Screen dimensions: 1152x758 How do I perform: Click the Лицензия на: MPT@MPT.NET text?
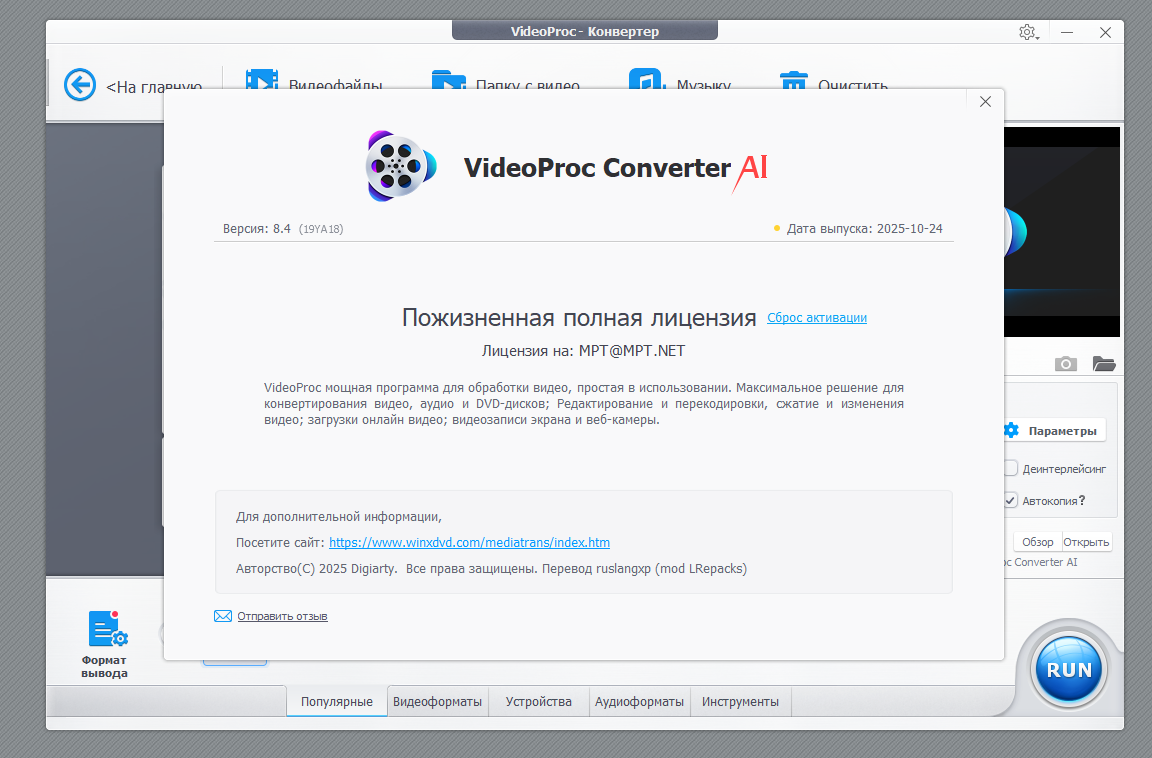[x=583, y=350]
